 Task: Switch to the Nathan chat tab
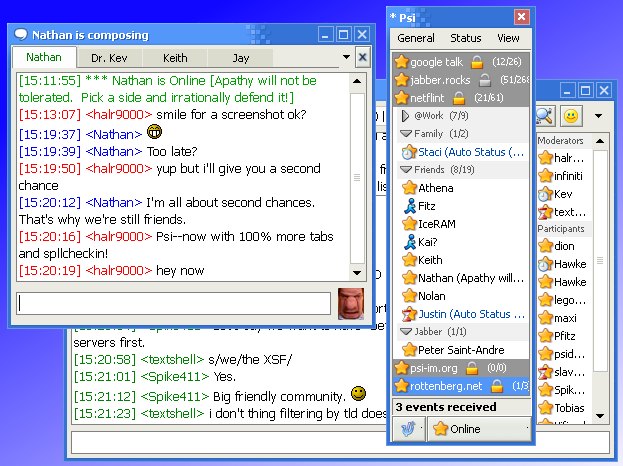[x=44, y=58]
